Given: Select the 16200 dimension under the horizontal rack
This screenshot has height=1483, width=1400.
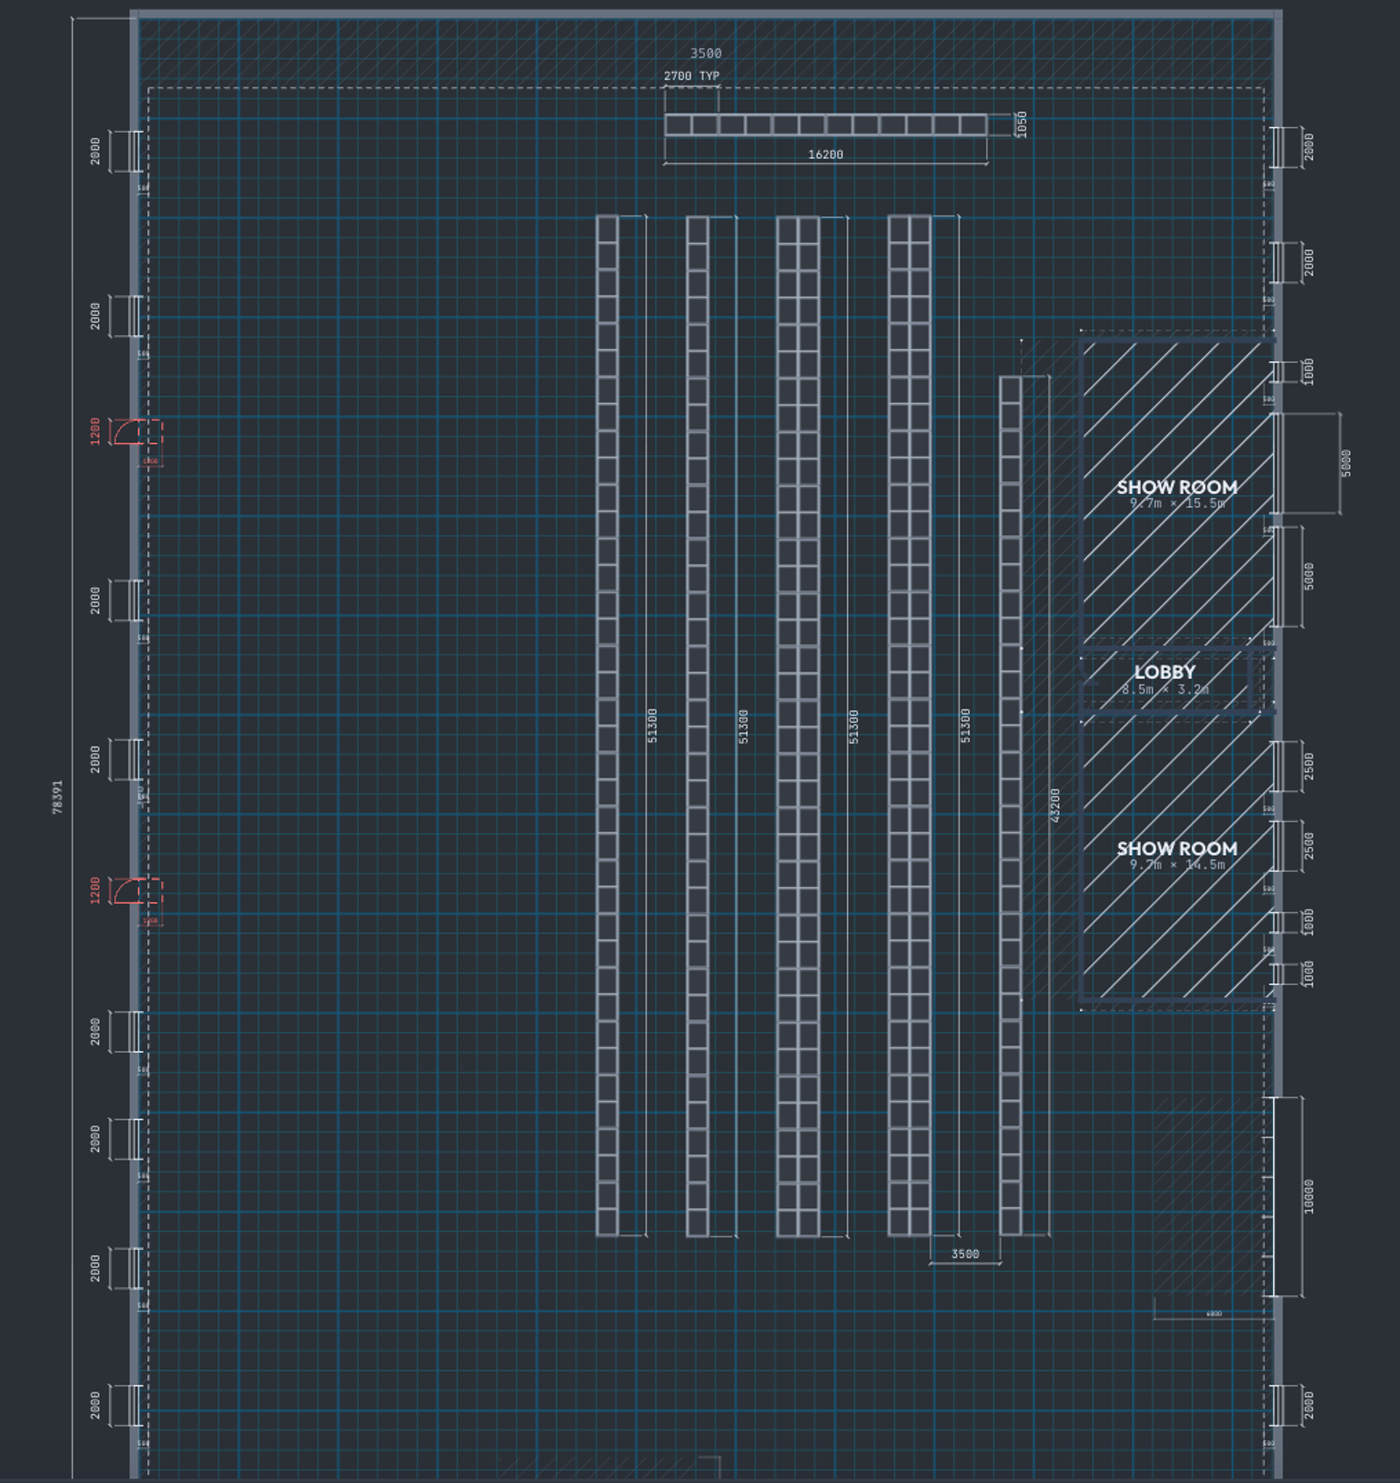Looking at the screenshot, I should coord(825,155).
